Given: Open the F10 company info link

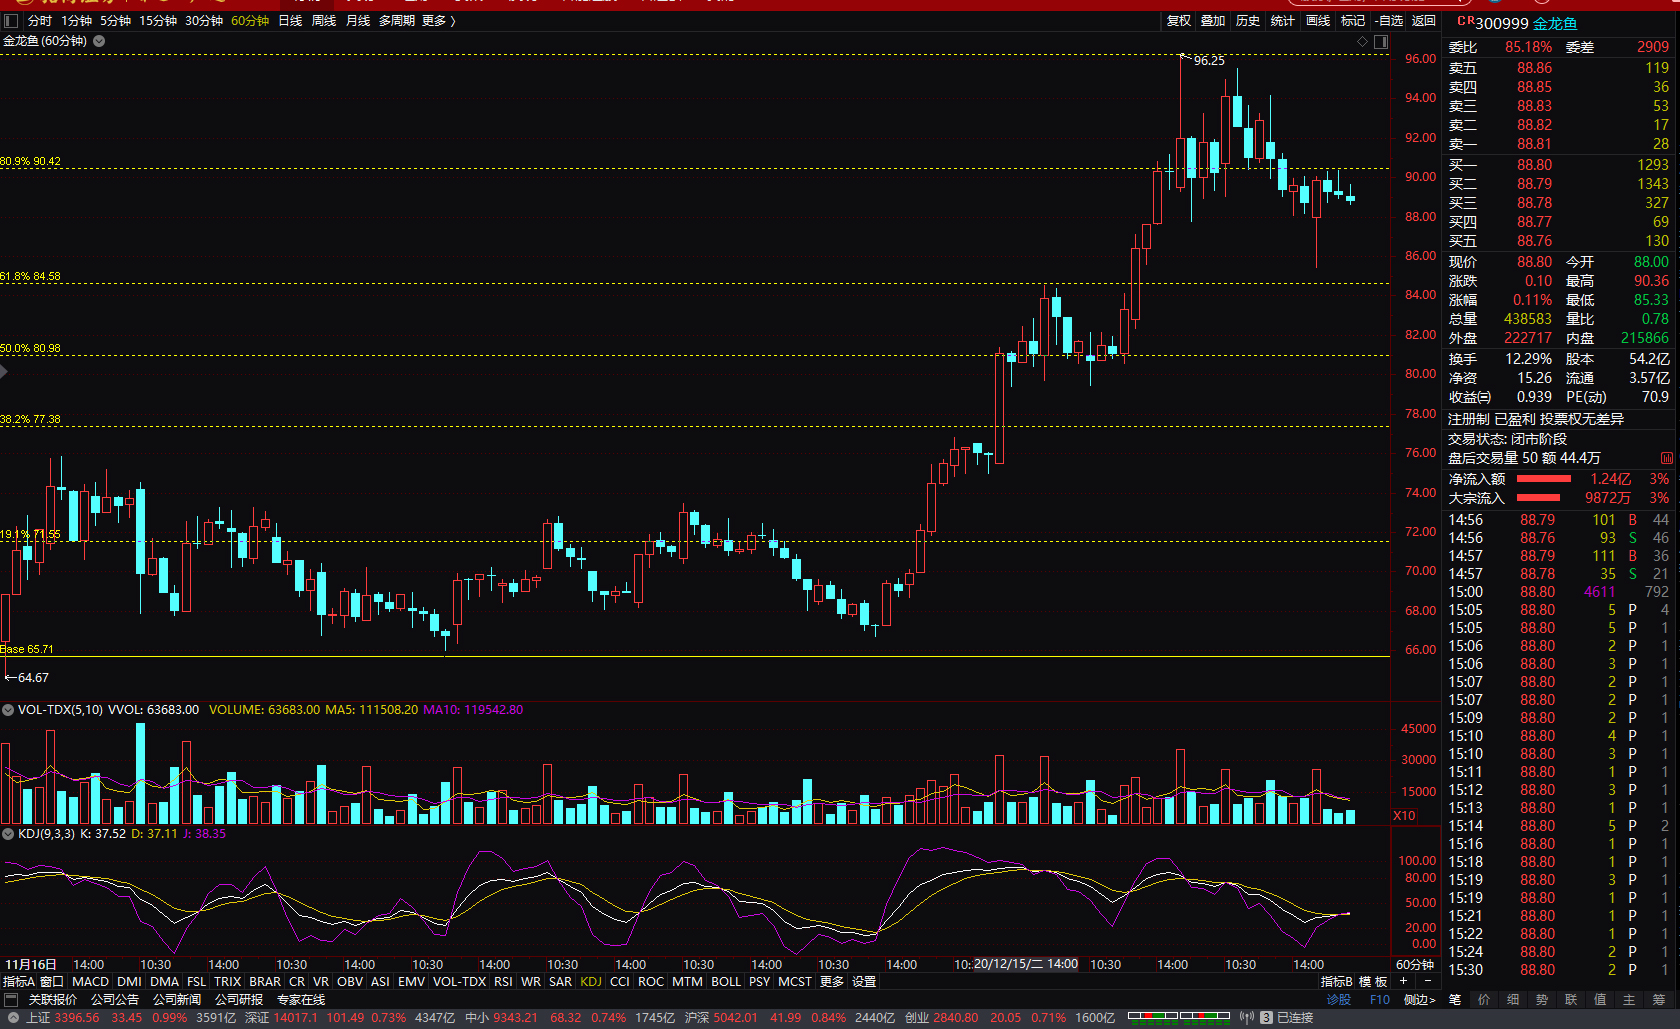Looking at the screenshot, I should 1380,1000.
